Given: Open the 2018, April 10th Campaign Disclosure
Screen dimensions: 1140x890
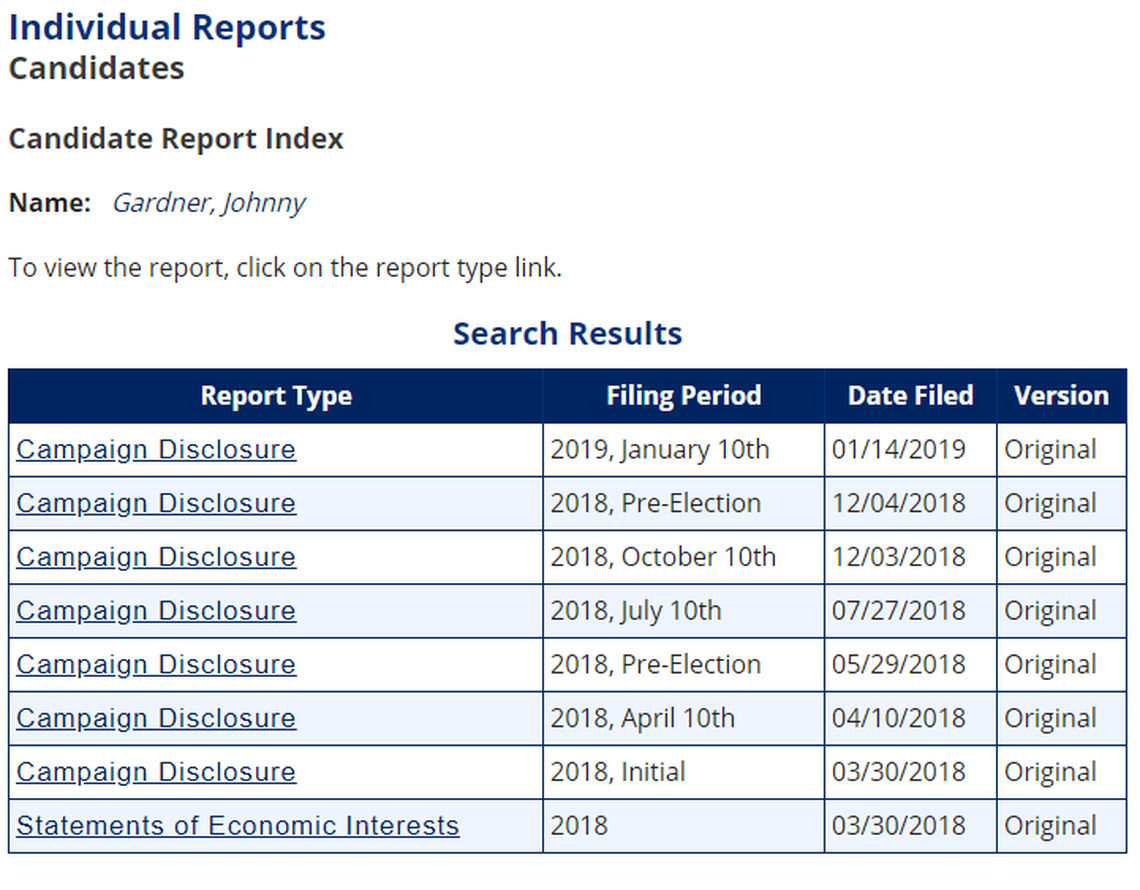Looking at the screenshot, I should pyautogui.click(x=155, y=718).
